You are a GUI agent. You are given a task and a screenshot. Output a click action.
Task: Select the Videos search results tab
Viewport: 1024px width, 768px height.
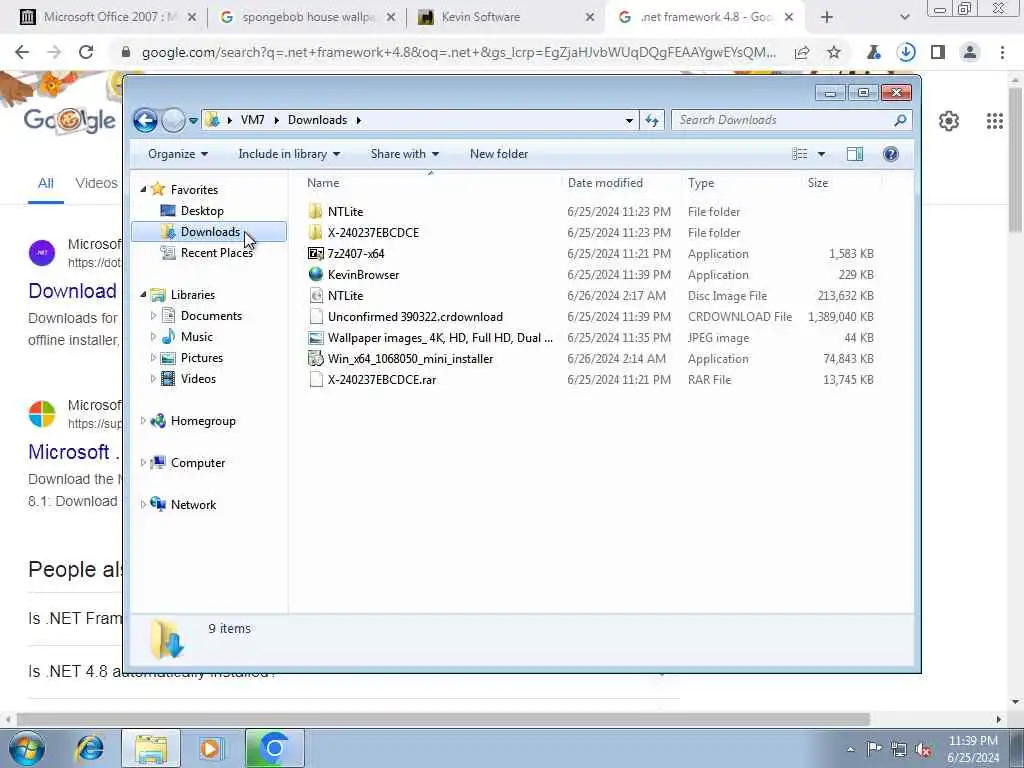coord(96,184)
